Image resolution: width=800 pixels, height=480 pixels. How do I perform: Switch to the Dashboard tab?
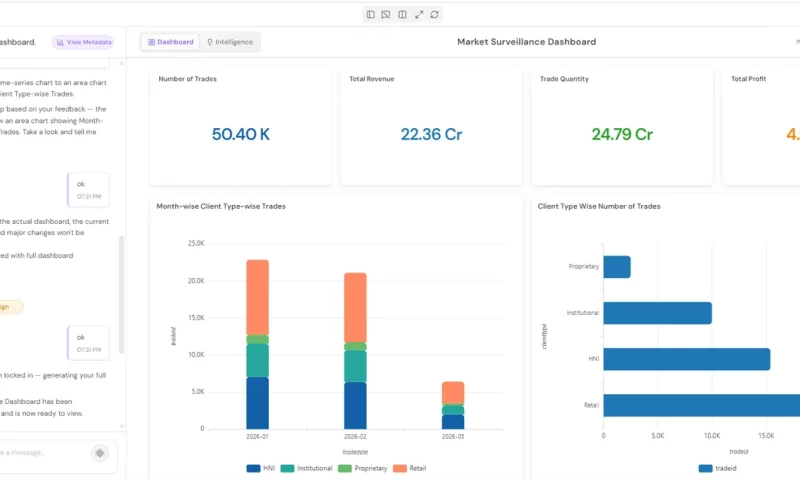point(171,42)
